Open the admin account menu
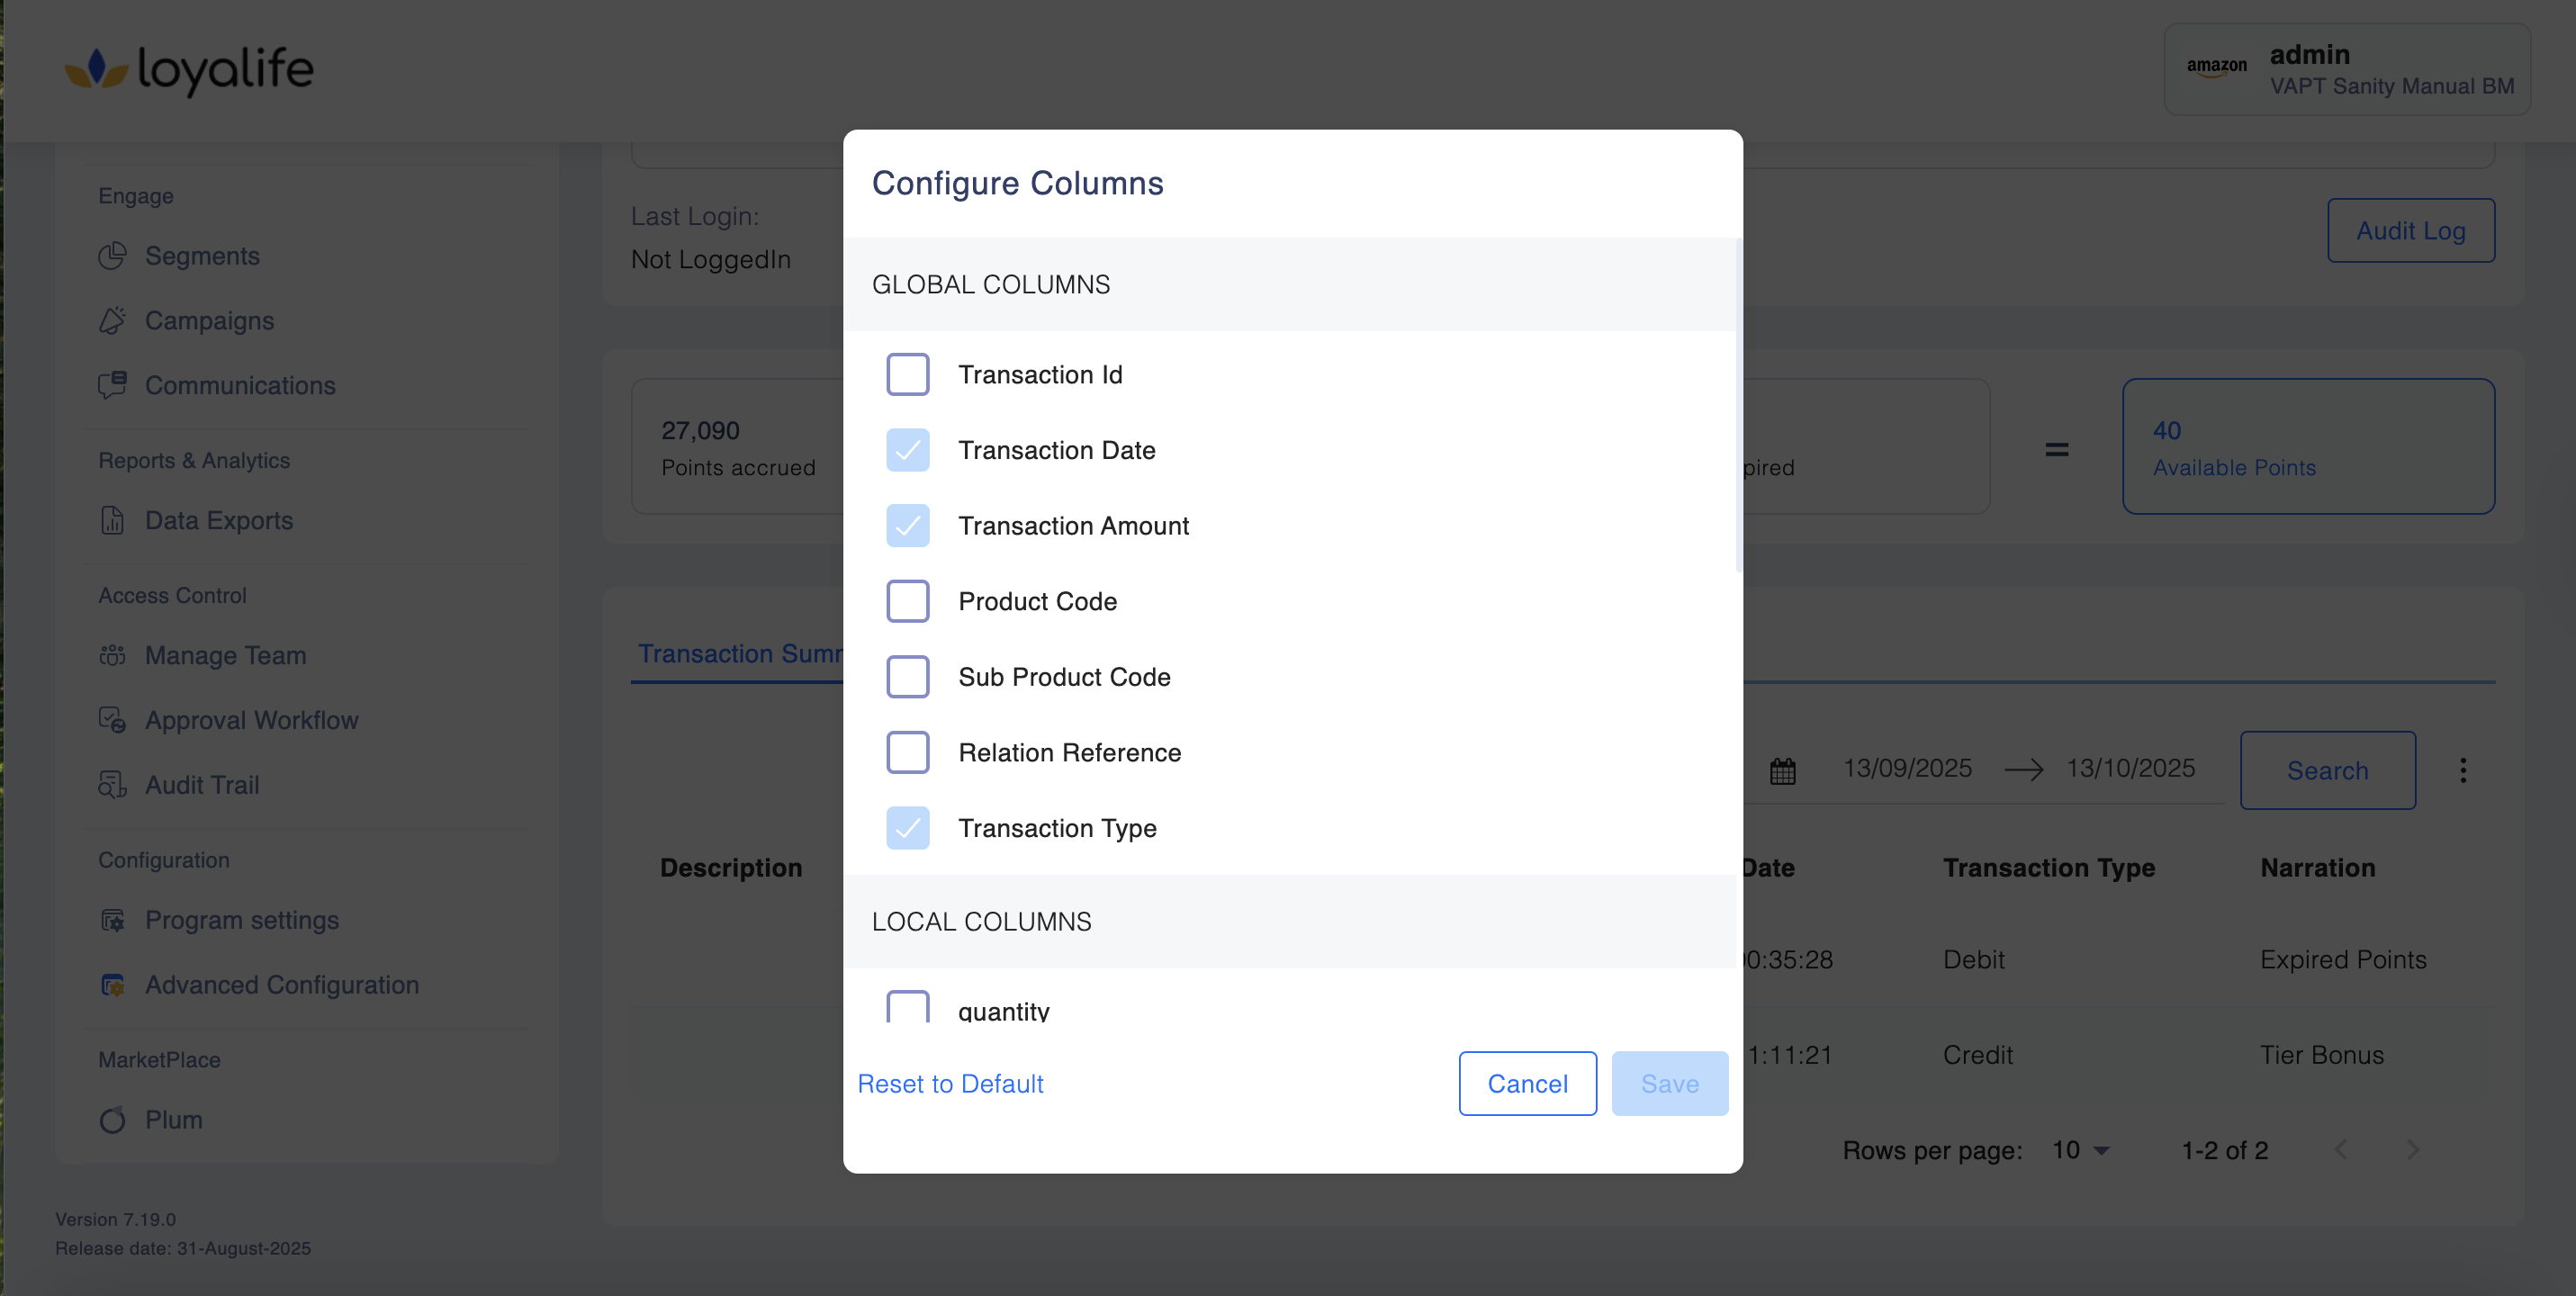 click(x=2346, y=69)
